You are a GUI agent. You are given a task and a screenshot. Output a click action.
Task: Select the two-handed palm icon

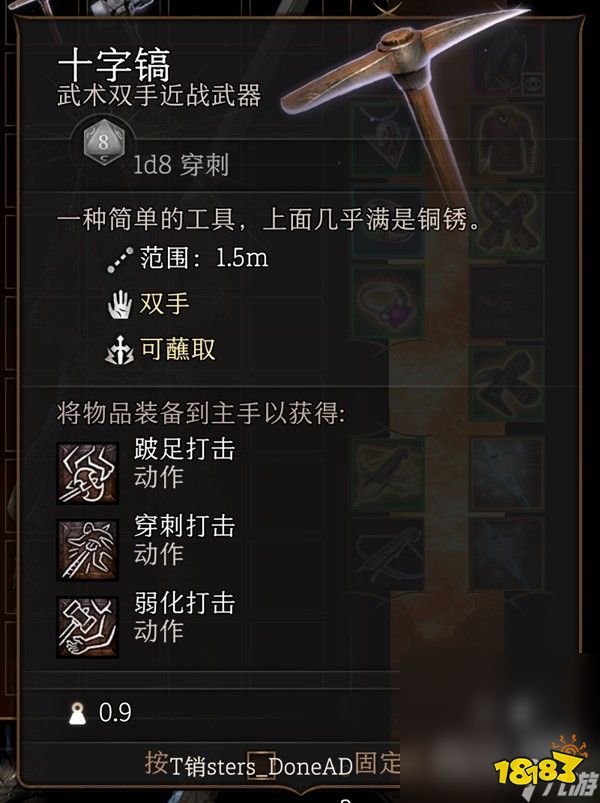[x=120, y=304]
